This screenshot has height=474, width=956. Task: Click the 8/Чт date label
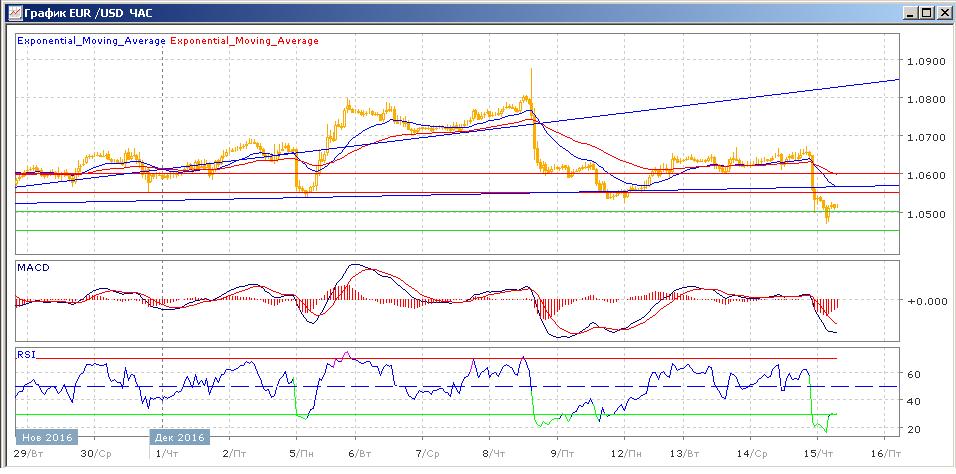(493, 454)
